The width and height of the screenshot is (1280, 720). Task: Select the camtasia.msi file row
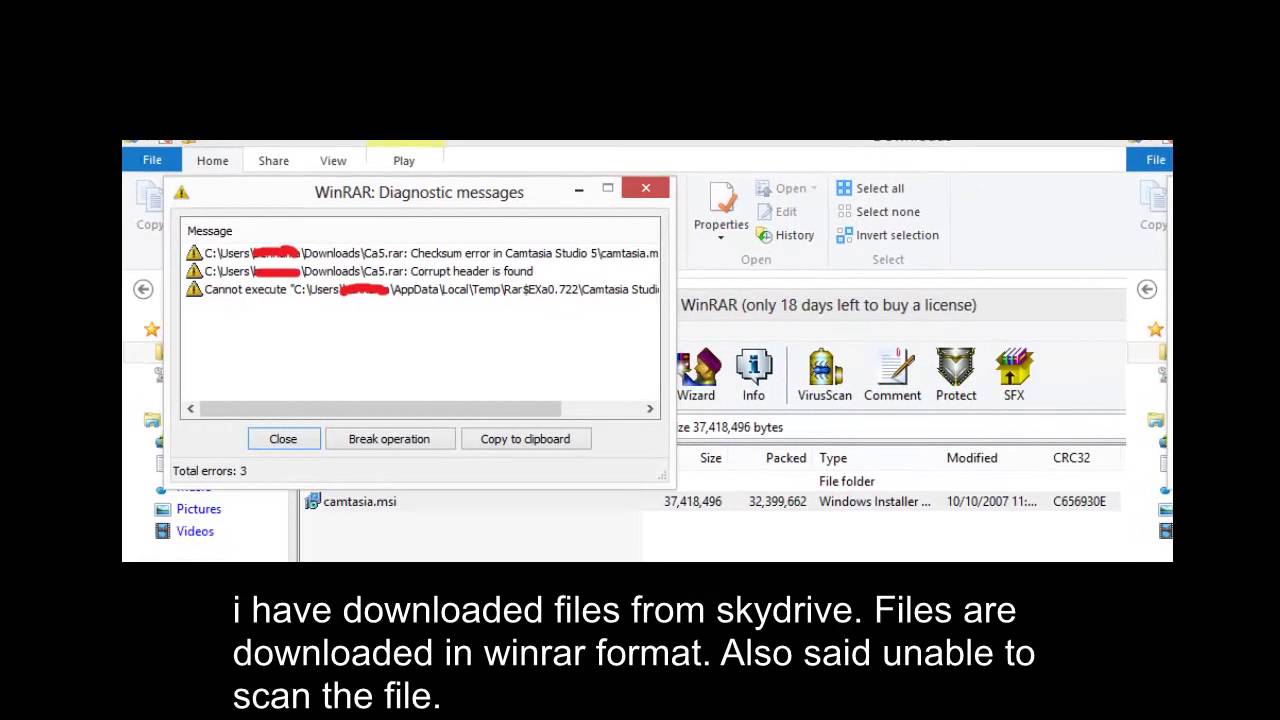[711, 502]
